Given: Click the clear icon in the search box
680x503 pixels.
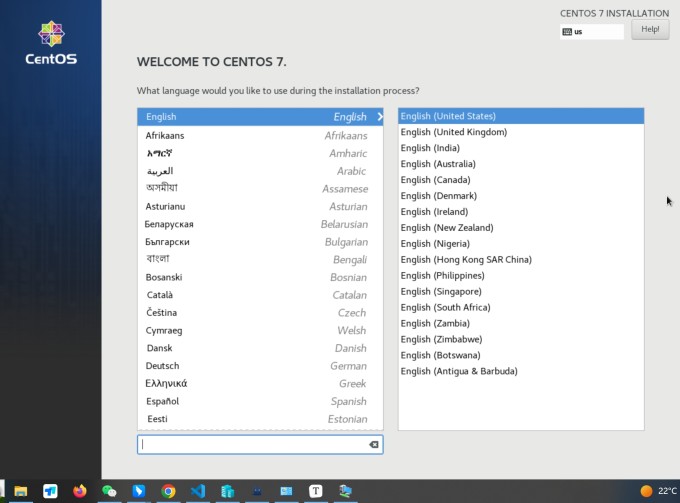Looking at the screenshot, I should (373, 444).
